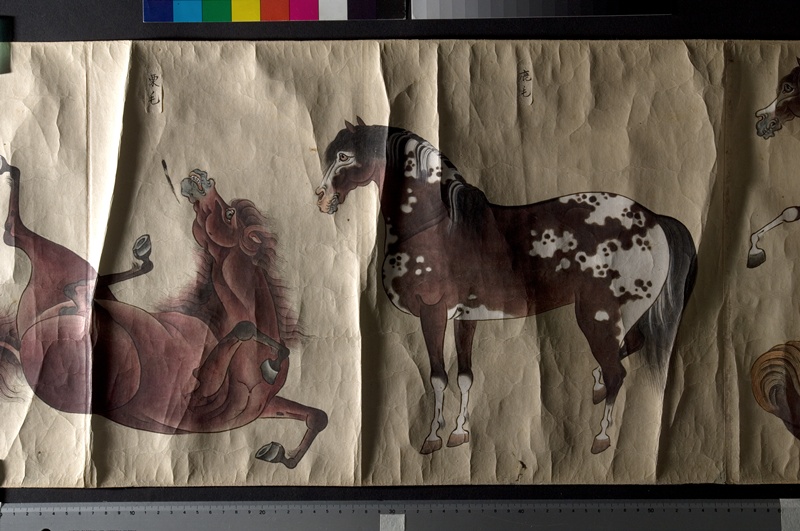Click the white patch on color chart
The image size is (800, 531).
(x=333, y=10)
